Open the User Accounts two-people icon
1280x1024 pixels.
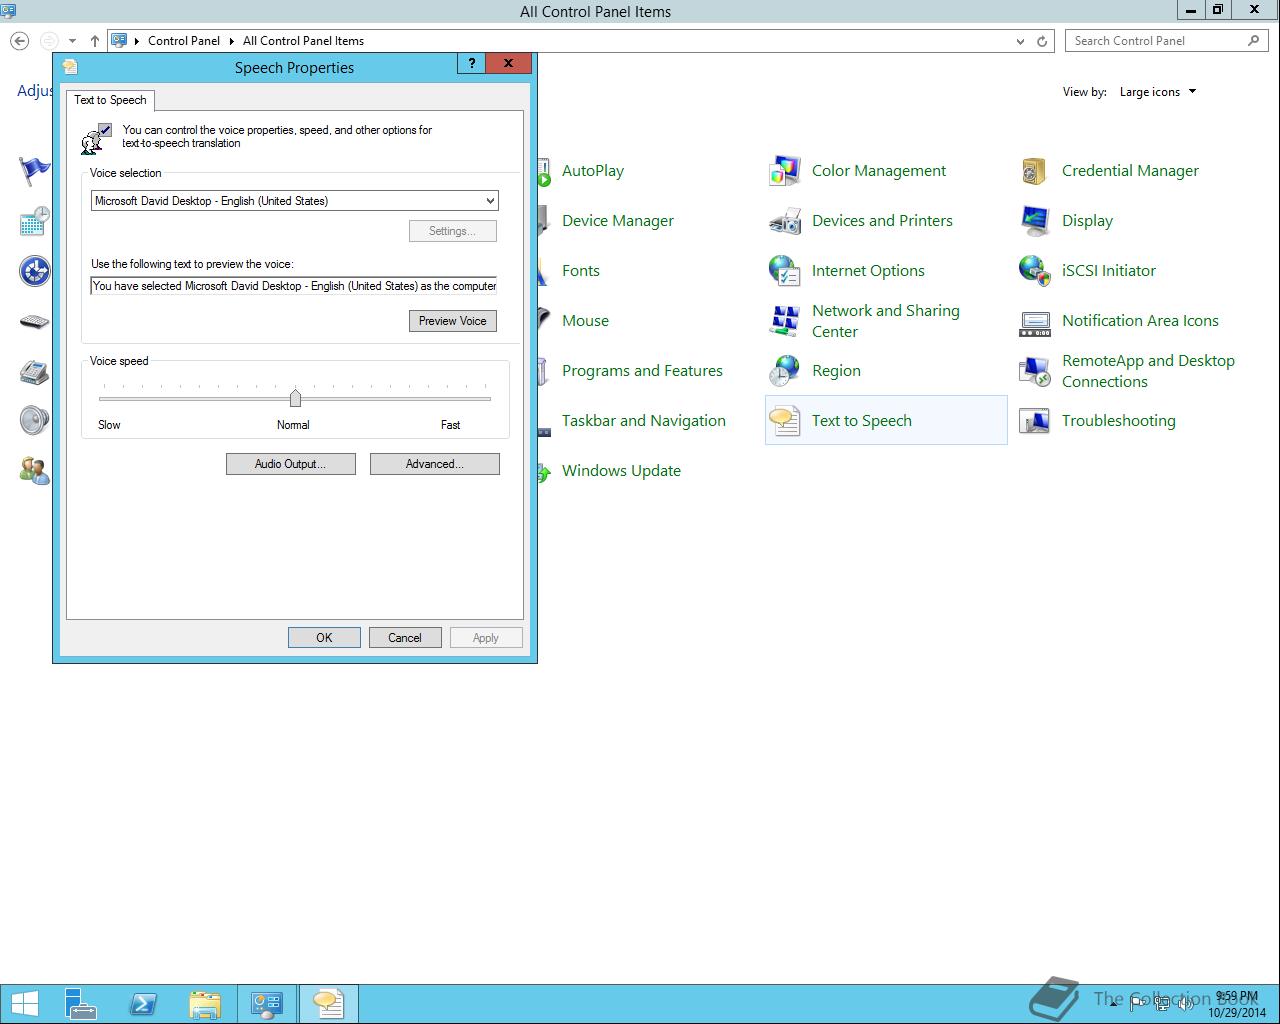[35, 471]
